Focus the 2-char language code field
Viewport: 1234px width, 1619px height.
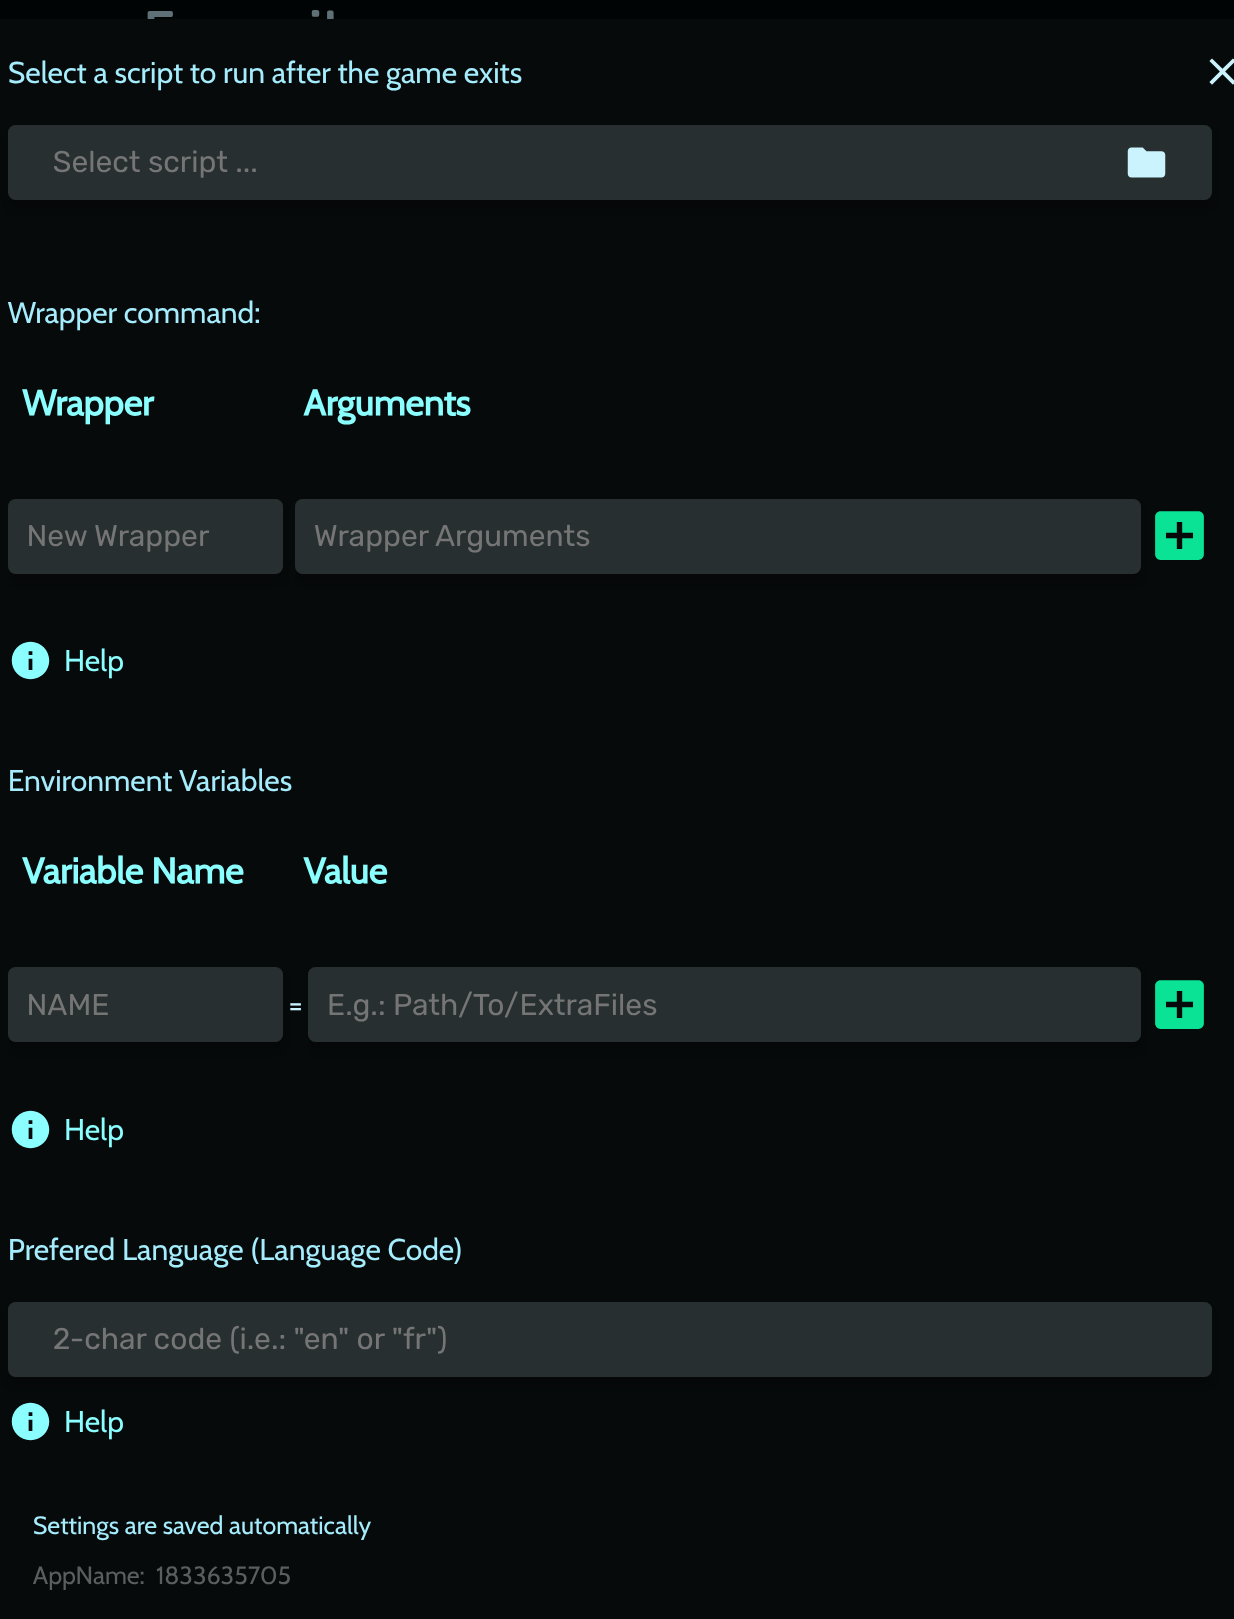click(609, 1340)
